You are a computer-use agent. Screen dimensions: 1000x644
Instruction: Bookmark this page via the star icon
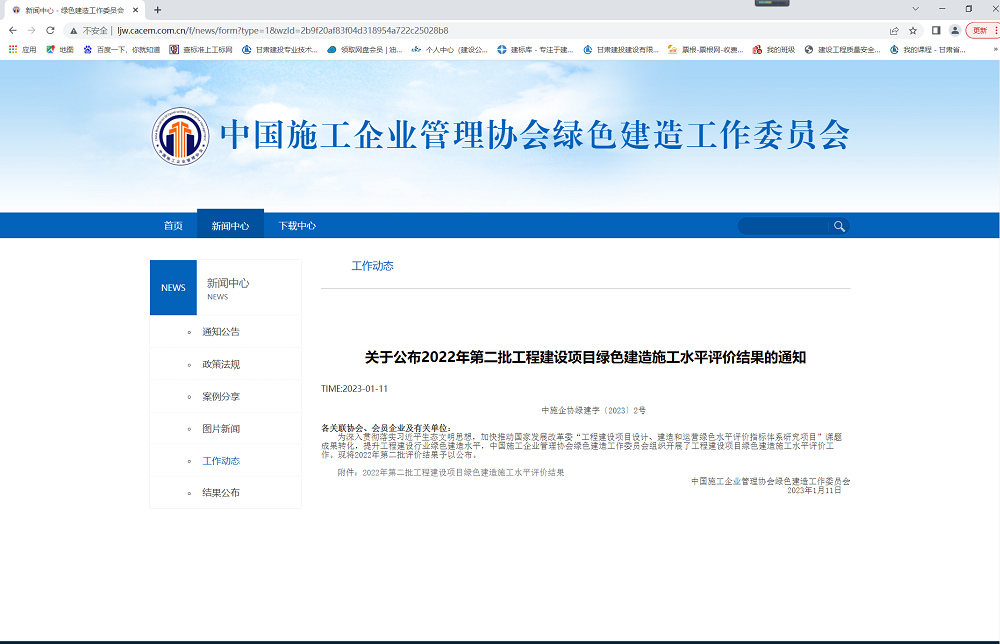(913, 30)
